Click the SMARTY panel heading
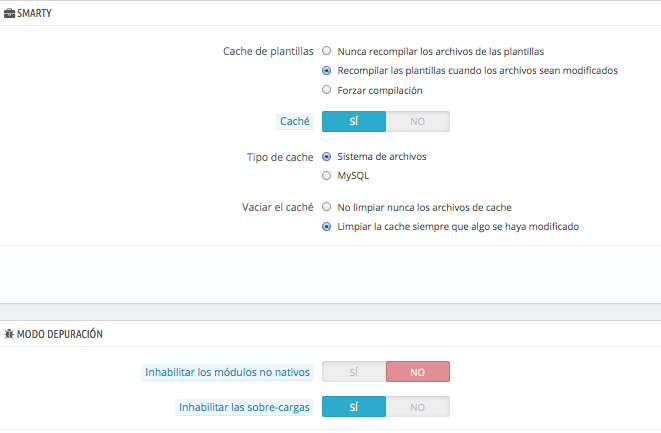The image size is (661, 433). [34, 13]
